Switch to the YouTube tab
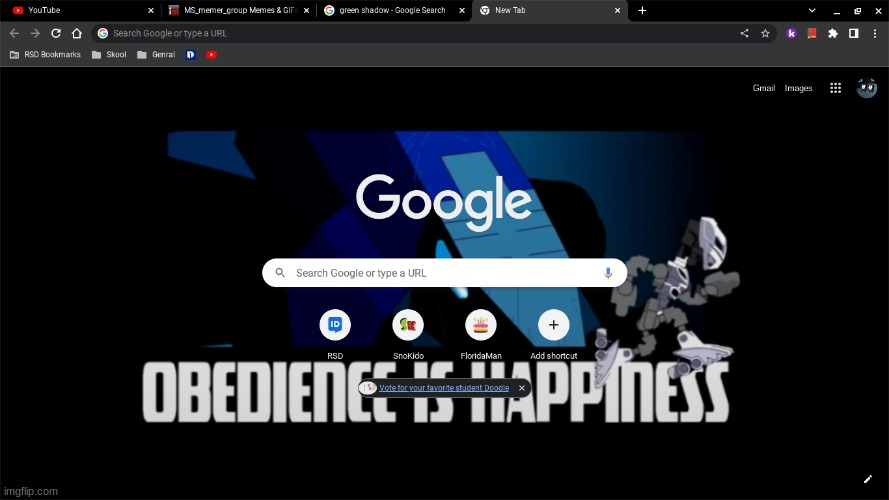This screenshot has height=500, width=889. coord(79,10)
